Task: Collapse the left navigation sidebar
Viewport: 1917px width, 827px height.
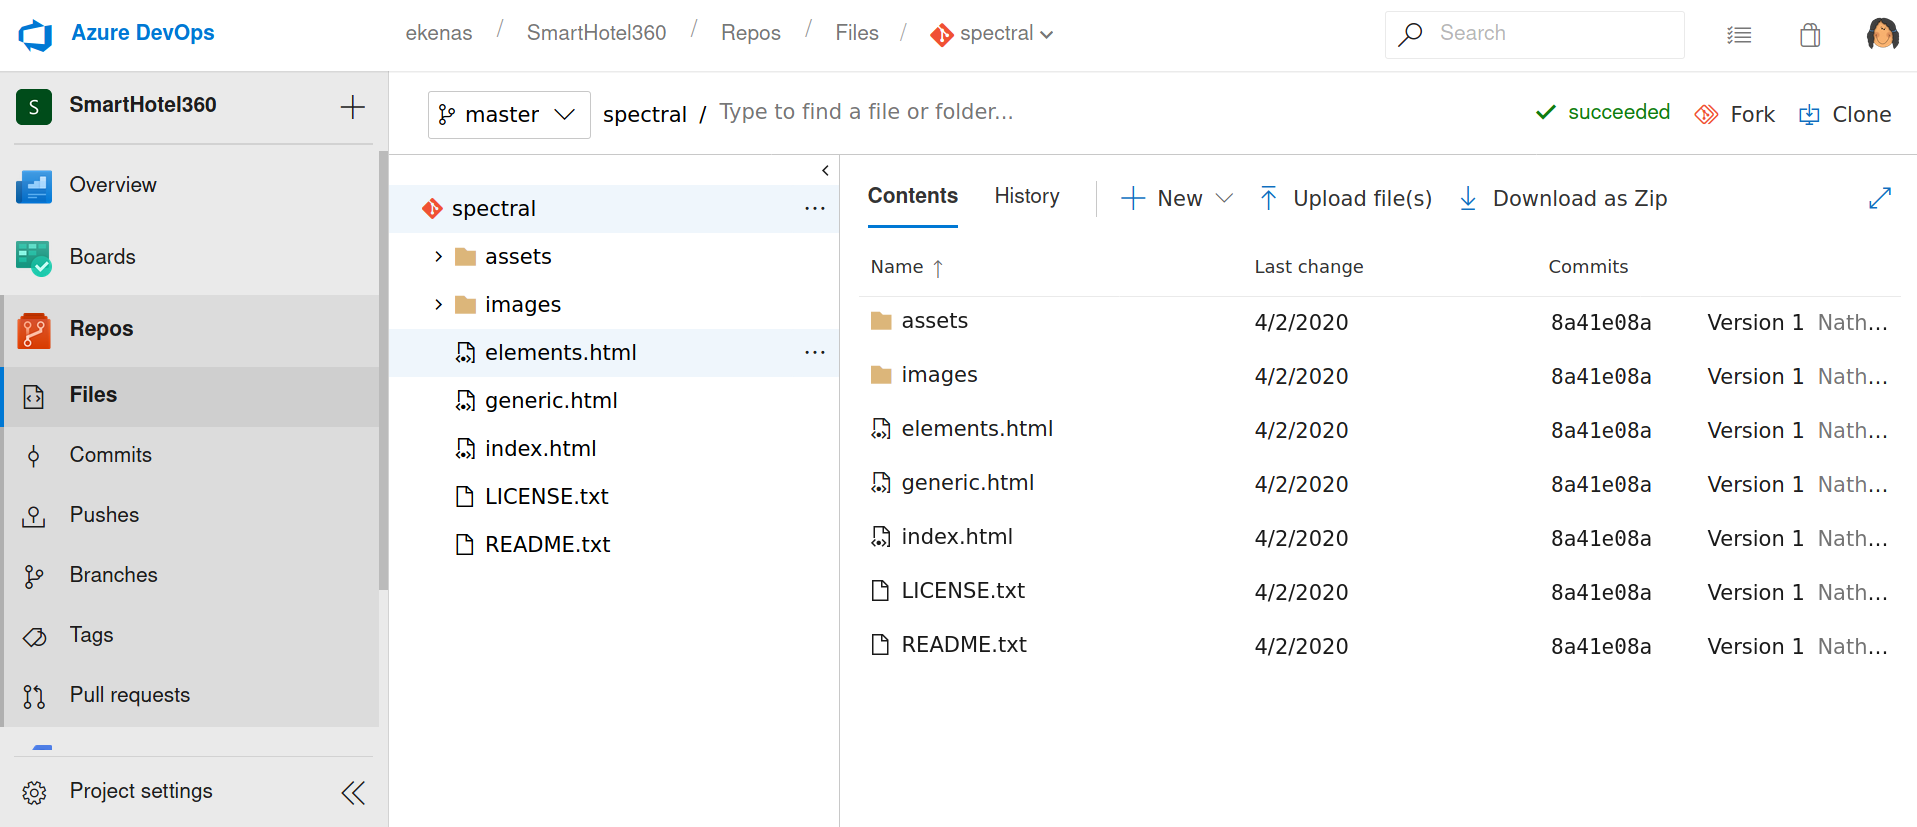Action: [353, 793]
